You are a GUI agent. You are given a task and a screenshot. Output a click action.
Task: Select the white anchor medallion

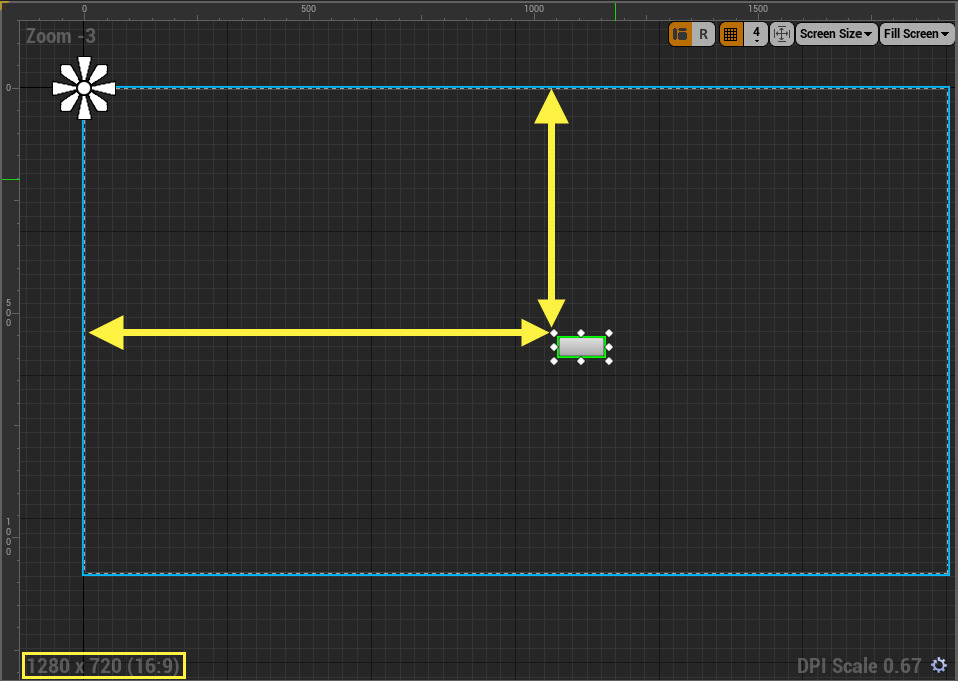[84, 88]
